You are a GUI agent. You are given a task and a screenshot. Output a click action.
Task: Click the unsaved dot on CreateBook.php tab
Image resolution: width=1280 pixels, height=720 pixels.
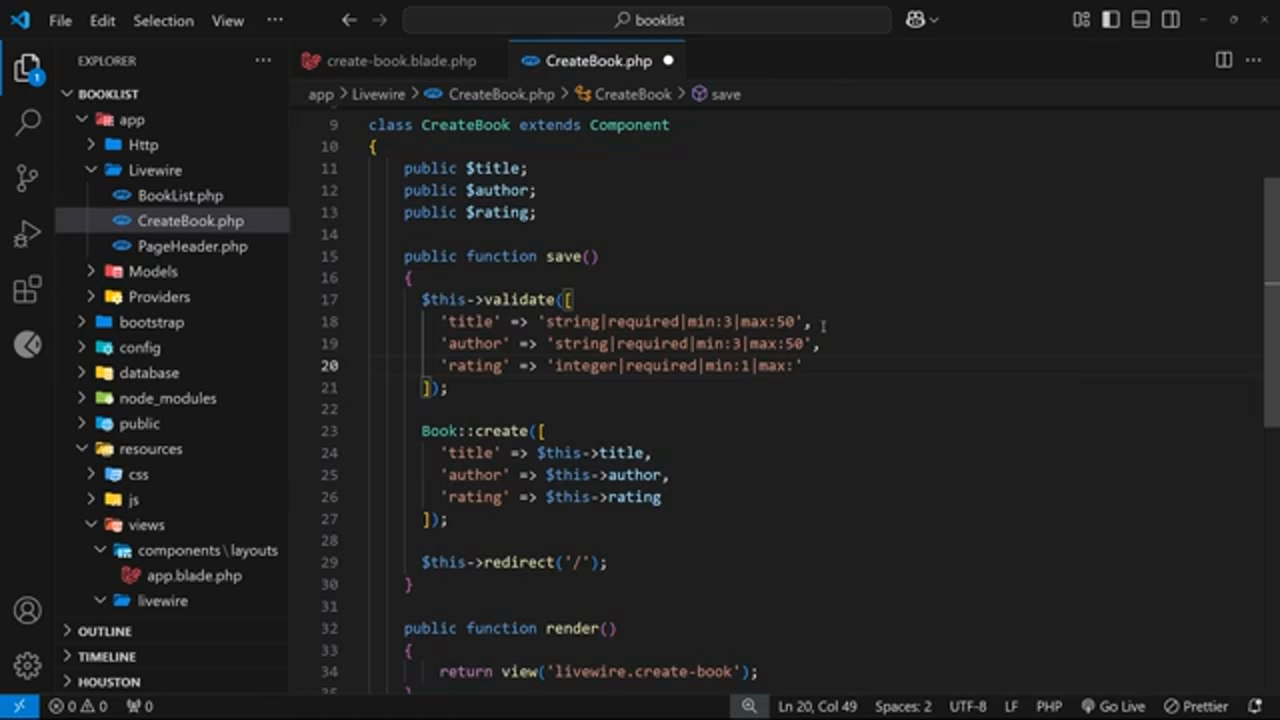point(668,61)
